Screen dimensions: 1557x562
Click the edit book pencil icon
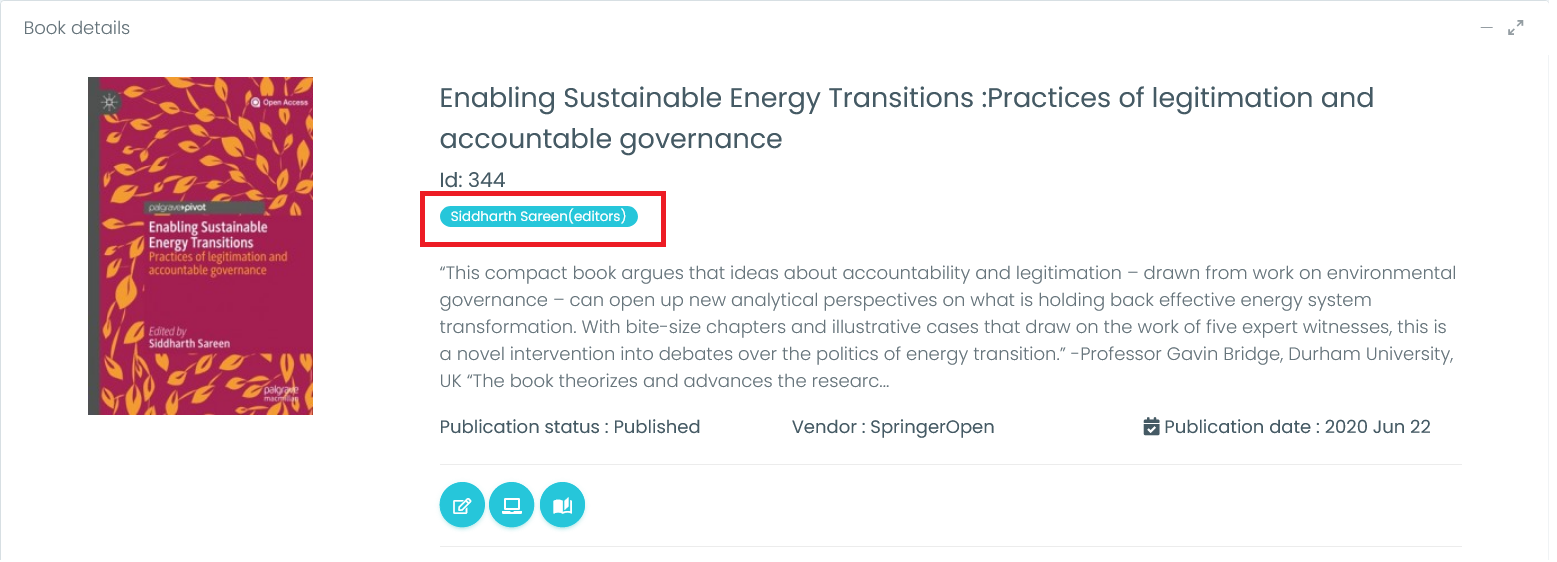pos(462,505)
